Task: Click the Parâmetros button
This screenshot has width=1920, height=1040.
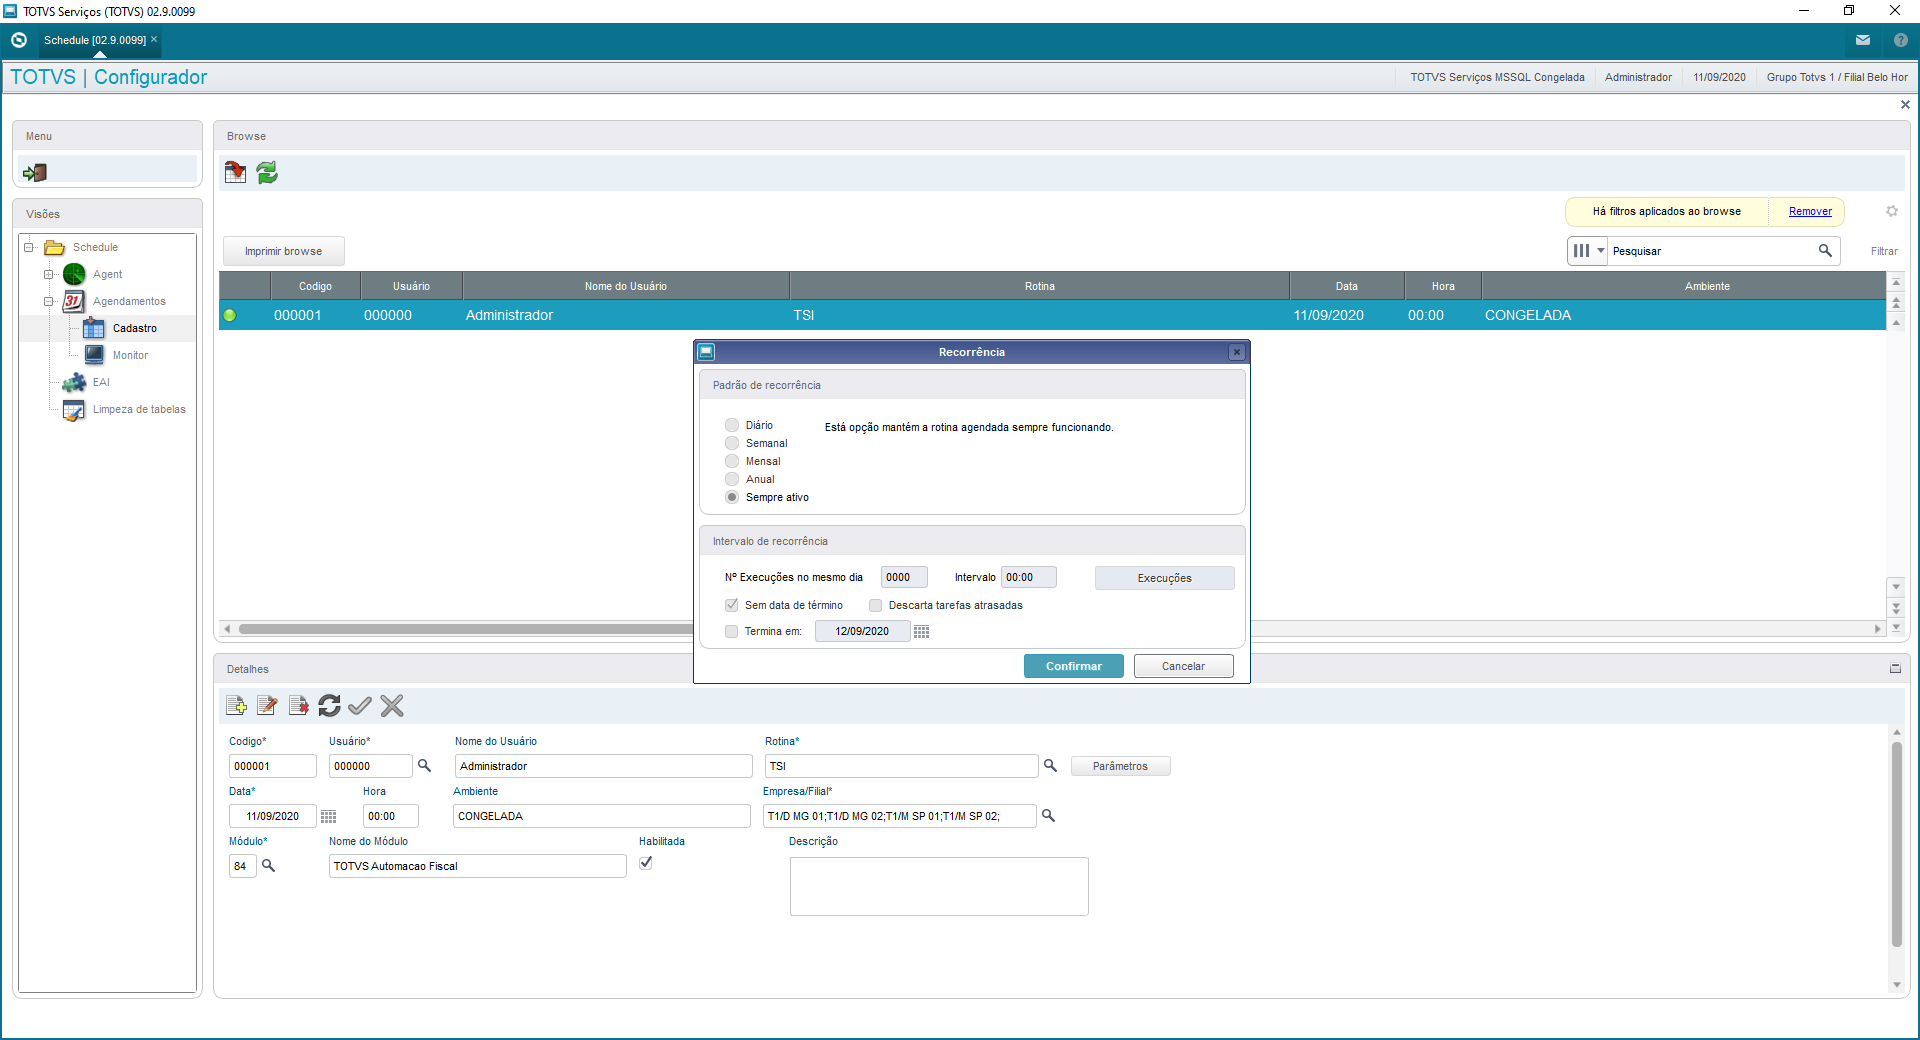Action: [1120, 766]
